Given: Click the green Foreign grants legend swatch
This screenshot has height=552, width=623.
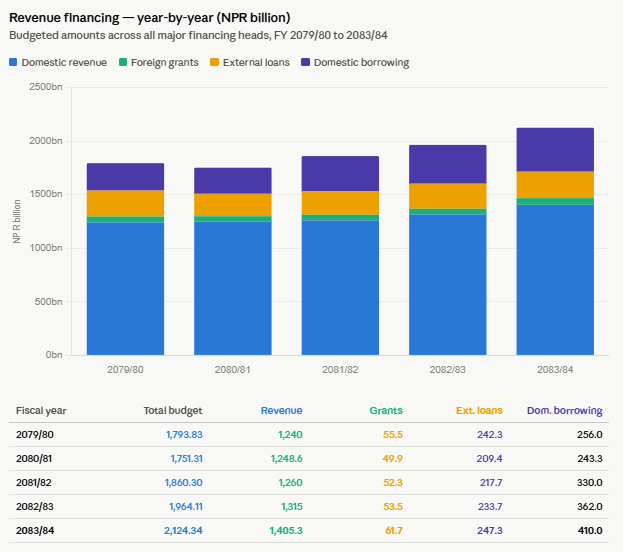Looking at the screenshot, I should (123, 62).
